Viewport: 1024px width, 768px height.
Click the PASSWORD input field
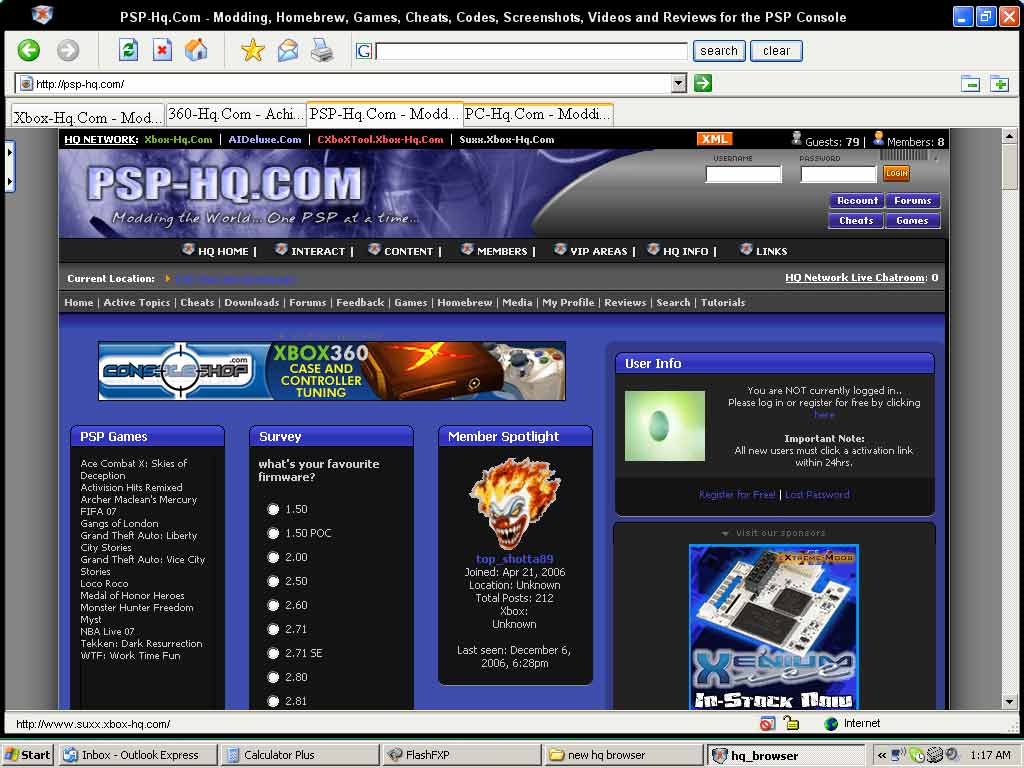pyautogui.click(x=838, y=174)
